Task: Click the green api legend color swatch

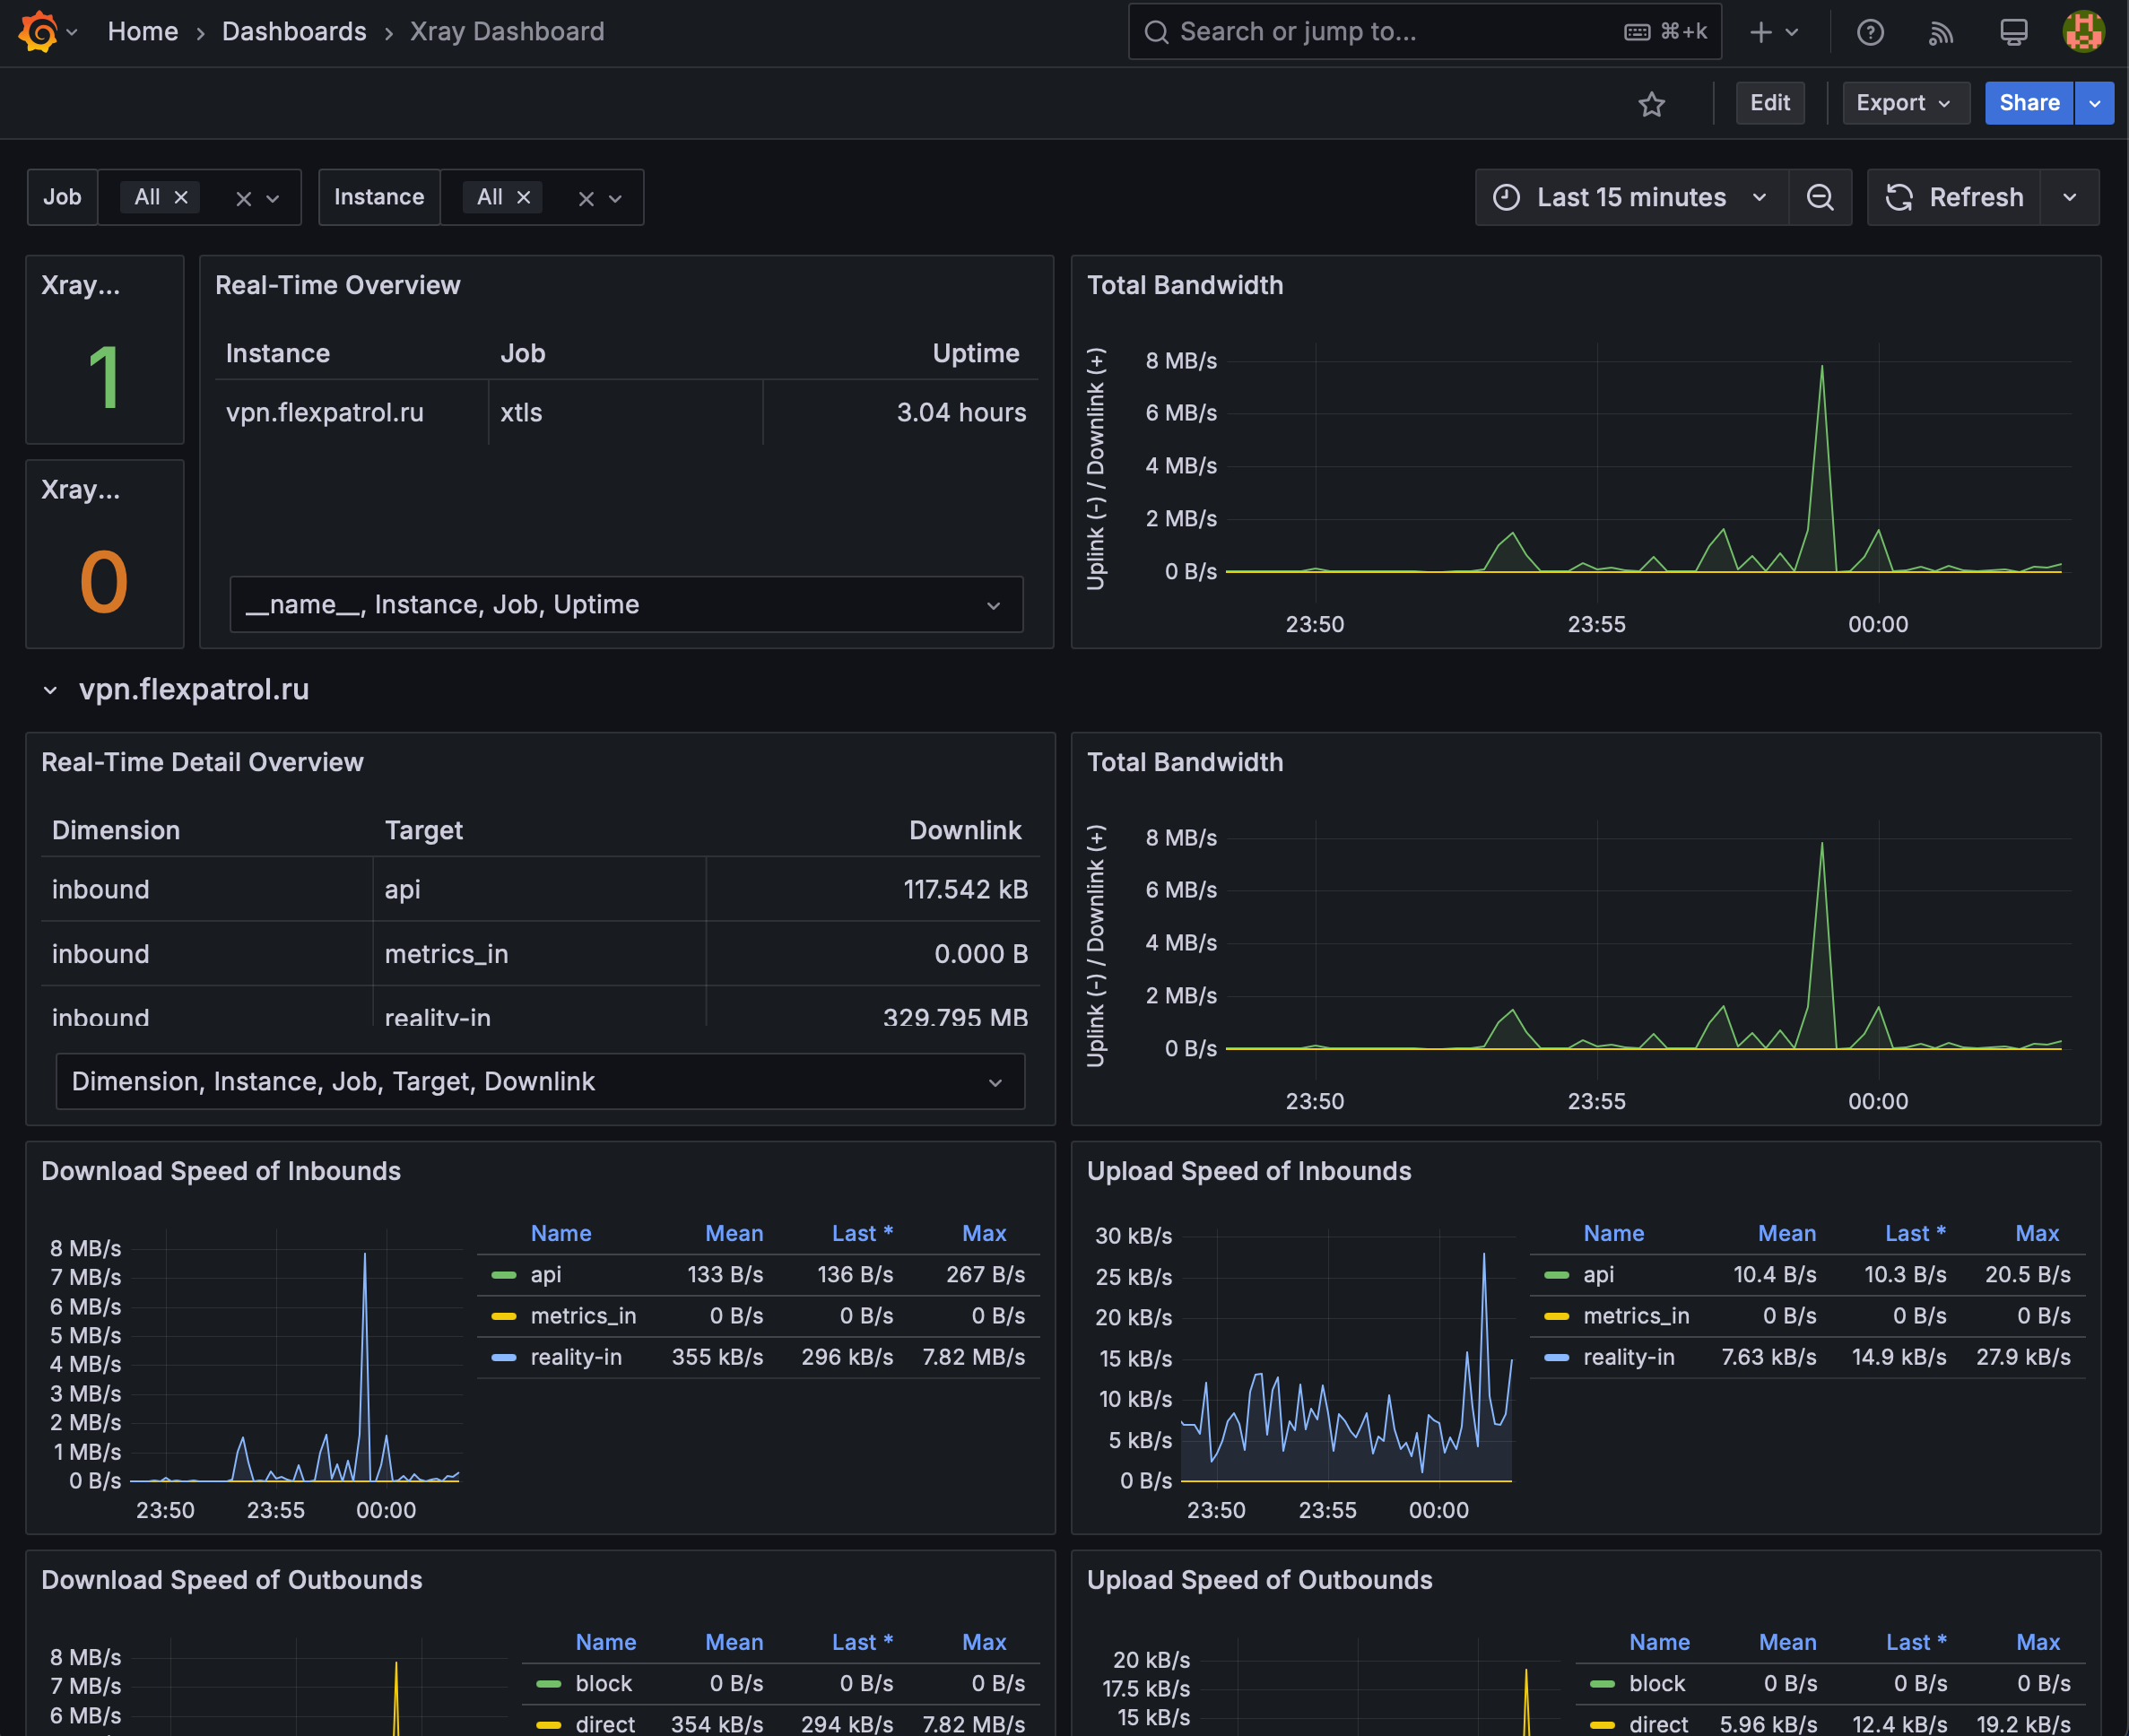Action: 504,1275
